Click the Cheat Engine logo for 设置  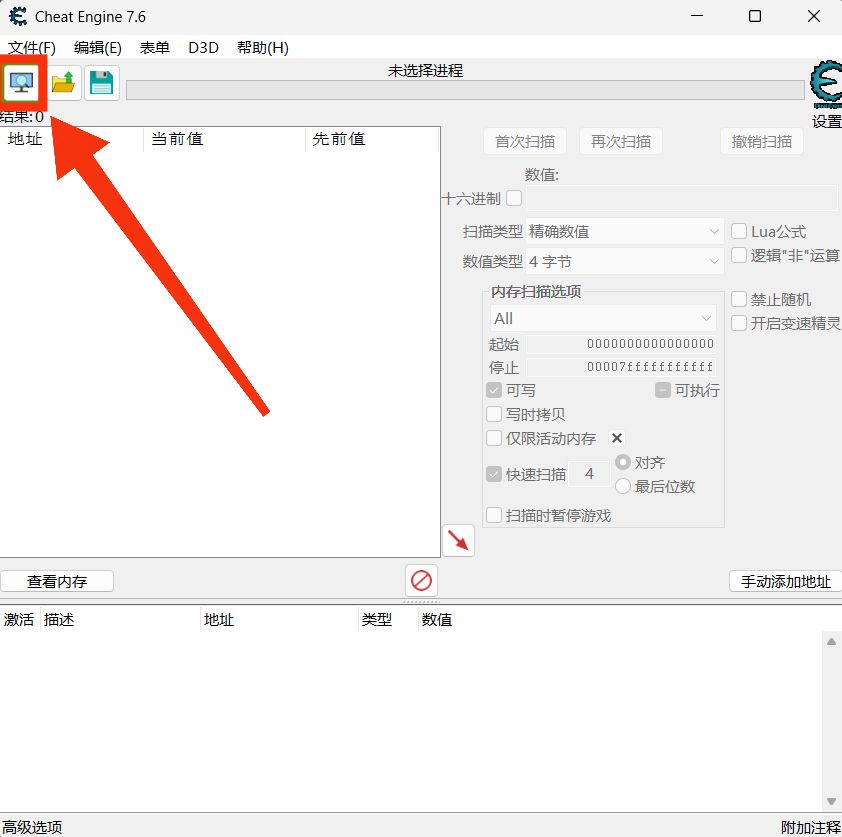tap(826, 85)
